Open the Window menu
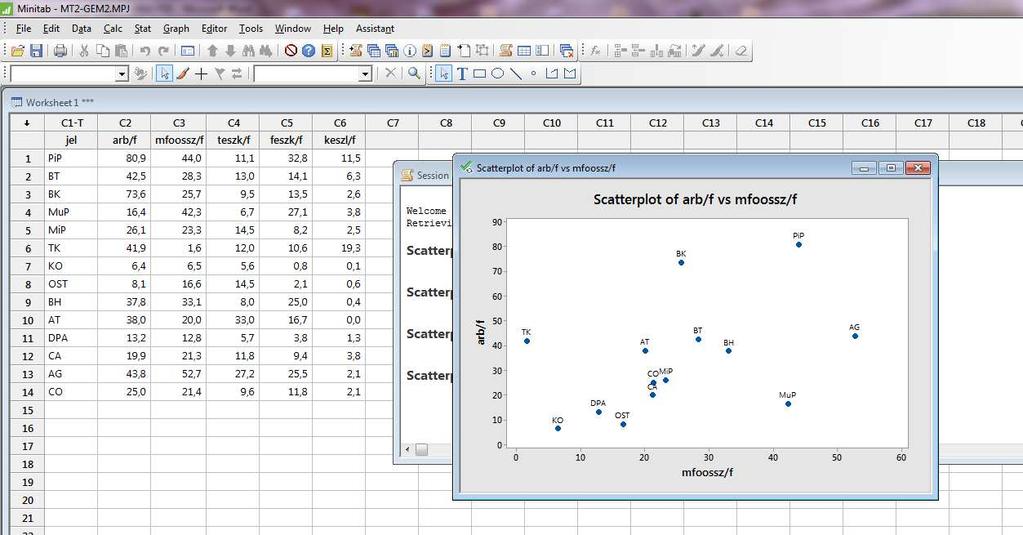 292,29
